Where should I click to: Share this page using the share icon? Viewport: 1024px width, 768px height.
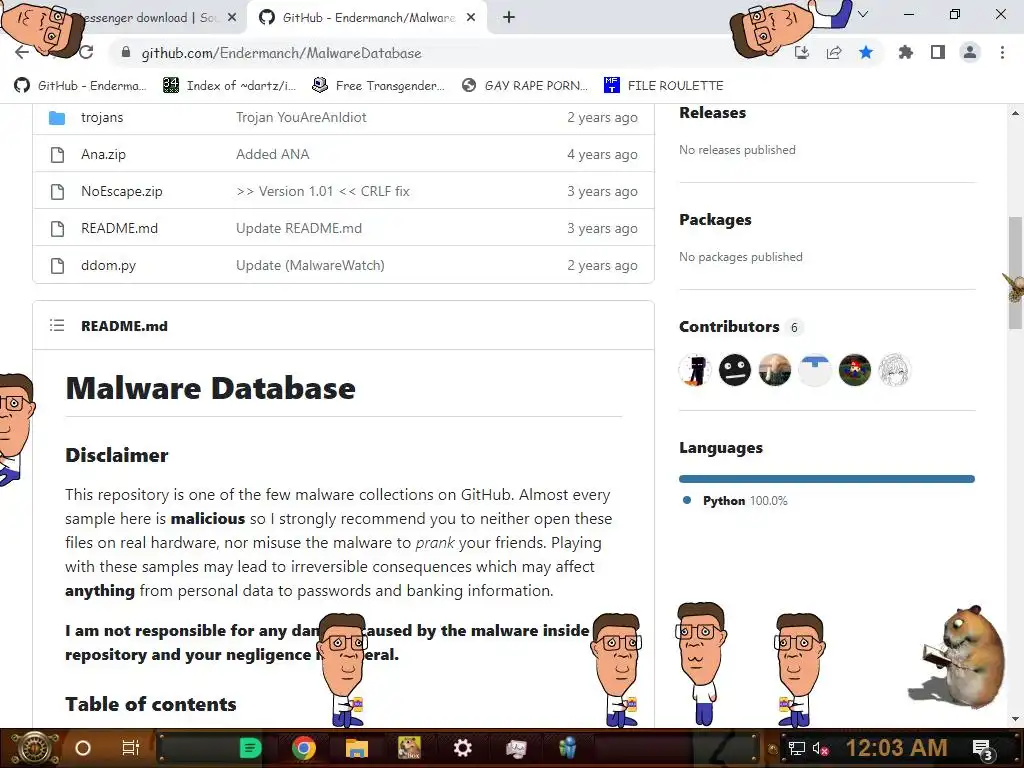834,53
